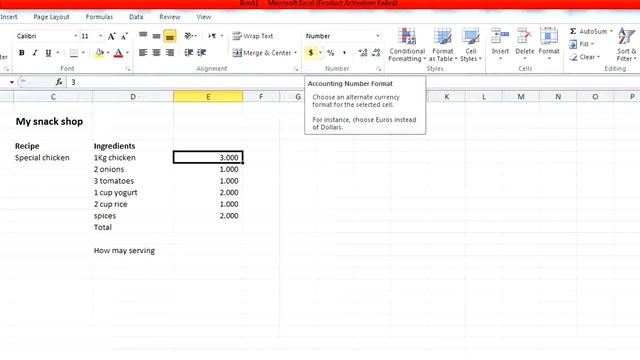The height and width of the screenshot is (360, 640).
Task: Open the Number format dropdown
Action: (377, 36)
